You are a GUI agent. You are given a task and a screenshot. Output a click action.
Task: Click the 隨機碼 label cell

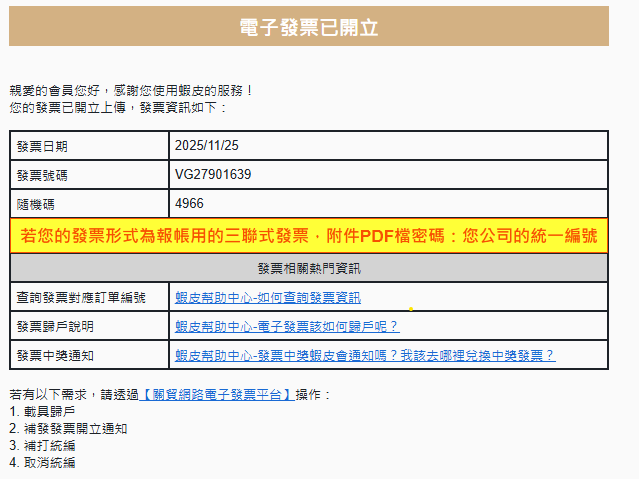(36, 205)
